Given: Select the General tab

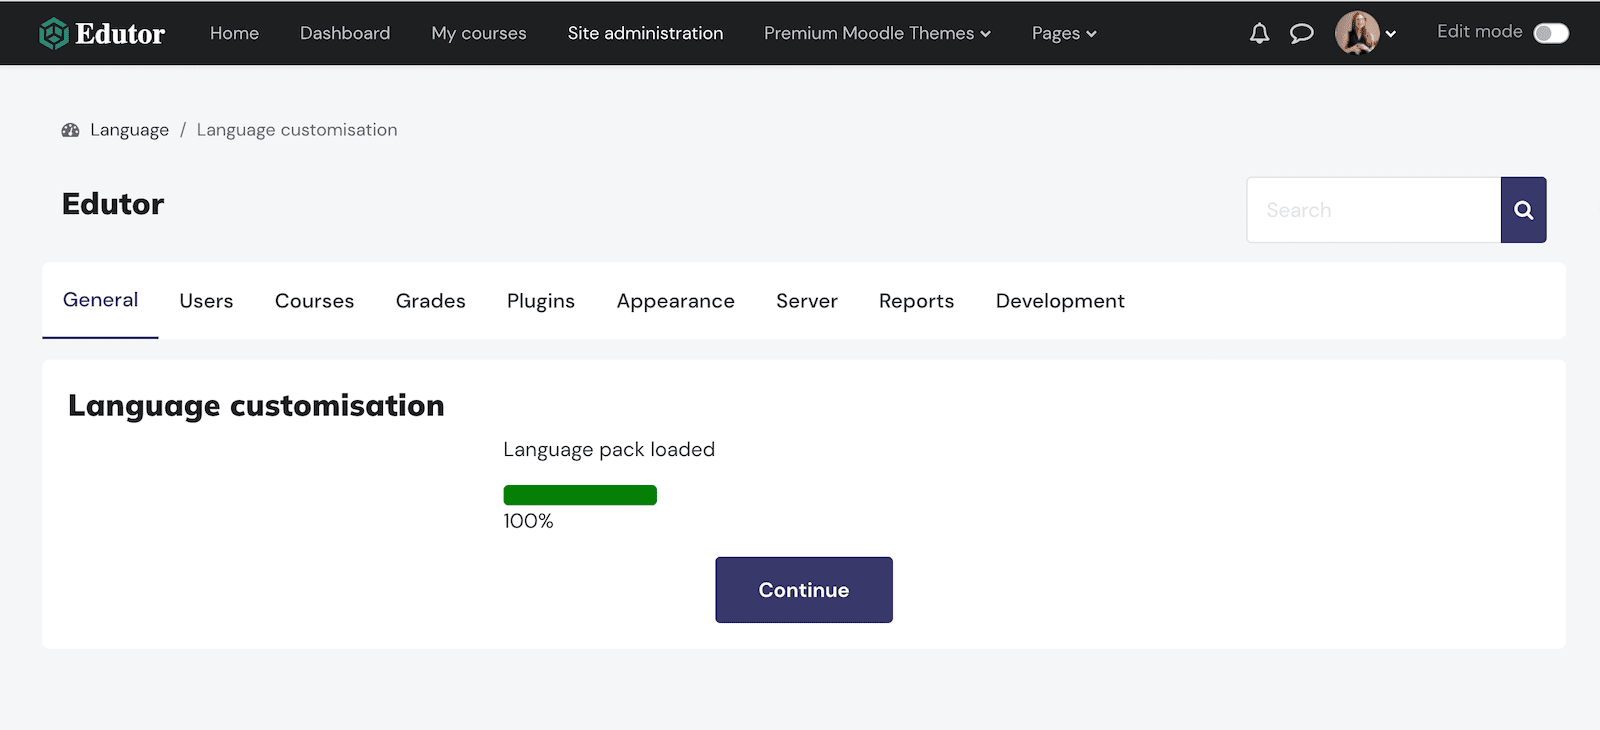Looking at the screenshot, I should pos(100,300).
